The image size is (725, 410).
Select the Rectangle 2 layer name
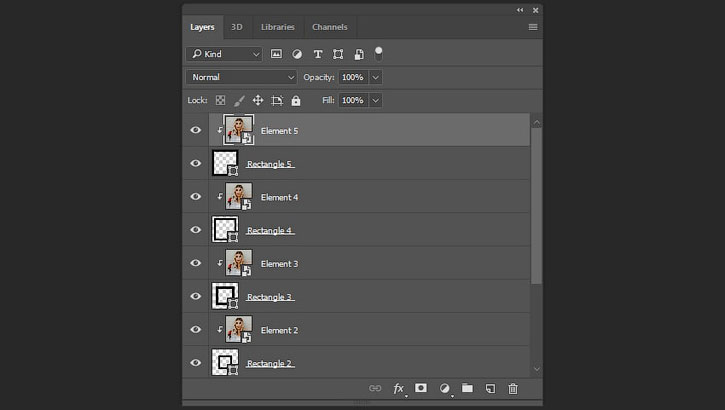pos(270,364)
